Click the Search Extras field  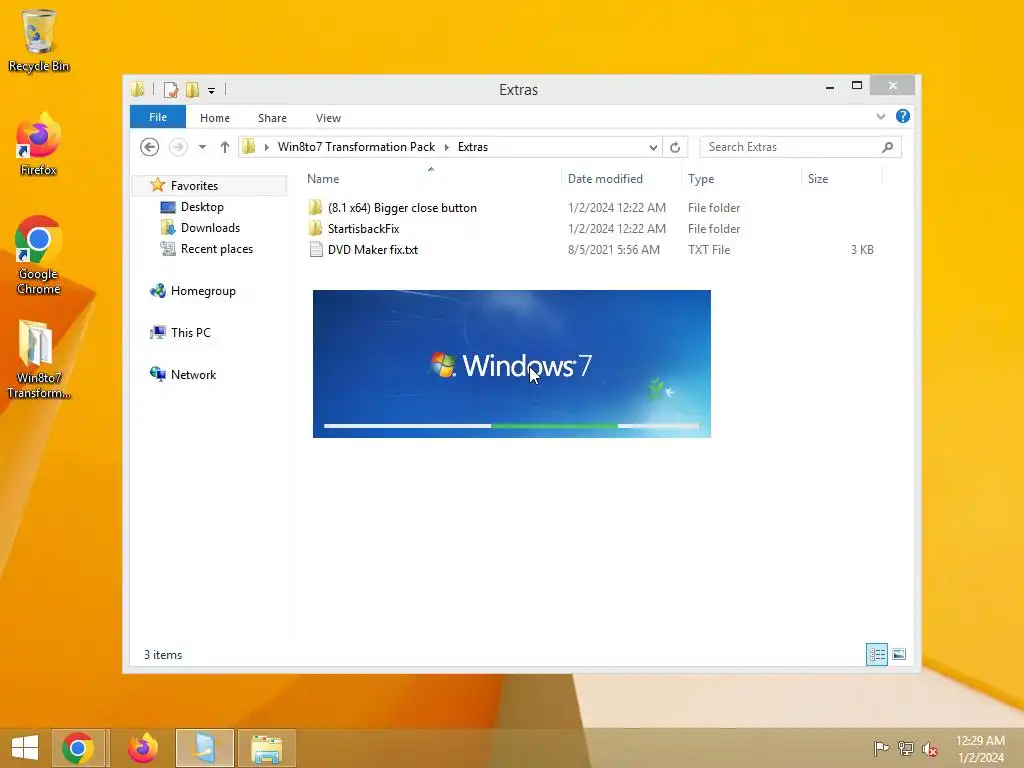coord(800,147)
